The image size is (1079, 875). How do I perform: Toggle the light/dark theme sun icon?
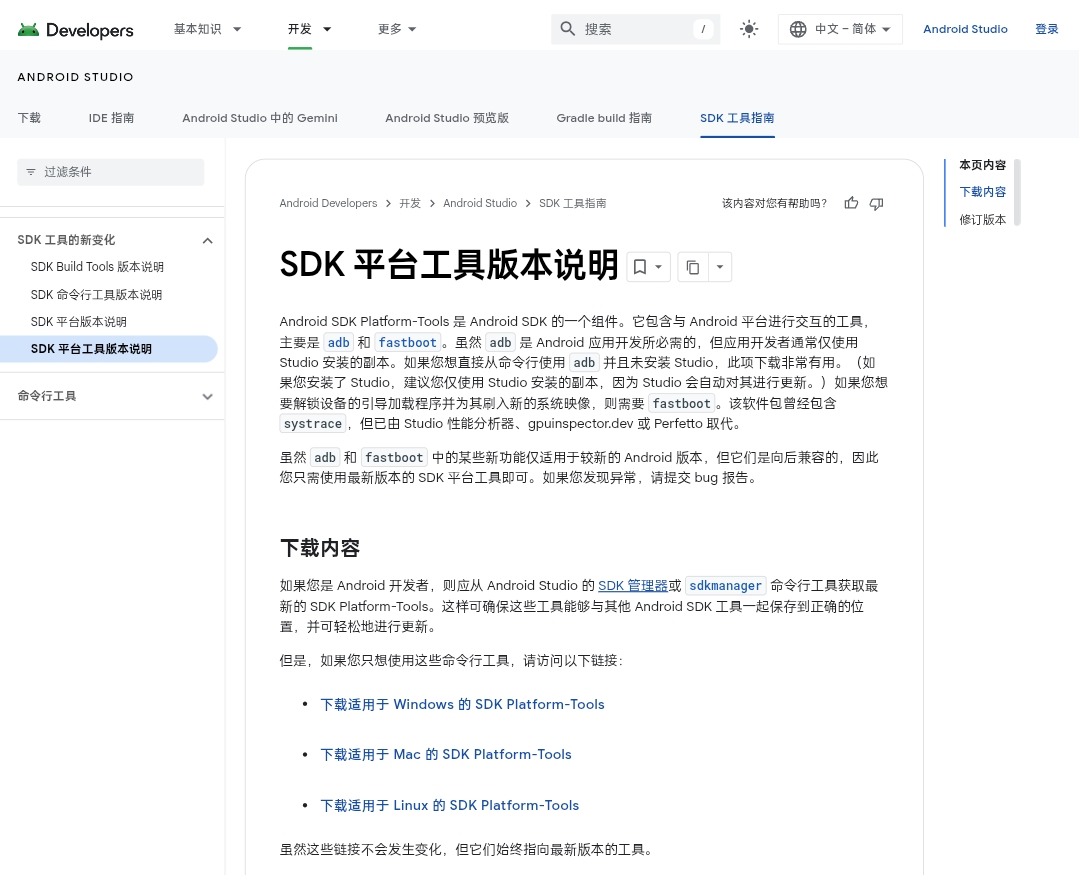point(748,29)
